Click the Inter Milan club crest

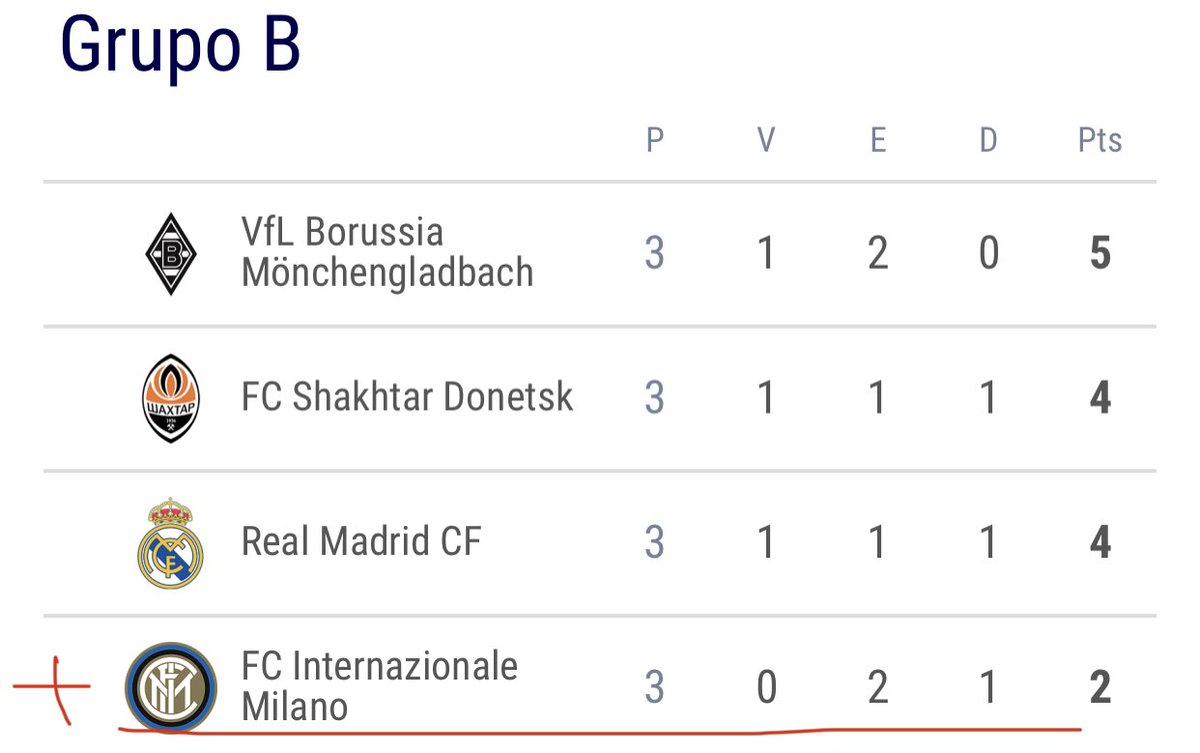click(170, 686)
